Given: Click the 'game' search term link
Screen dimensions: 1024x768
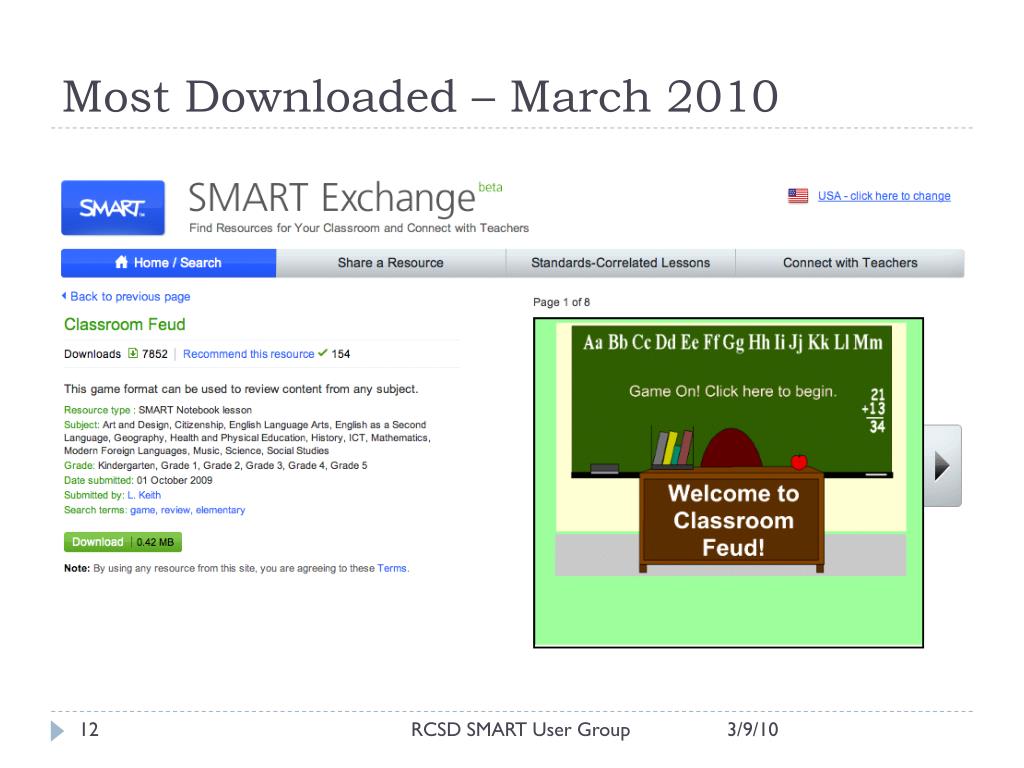Looking at the screenshot, I should pos(142,510).
